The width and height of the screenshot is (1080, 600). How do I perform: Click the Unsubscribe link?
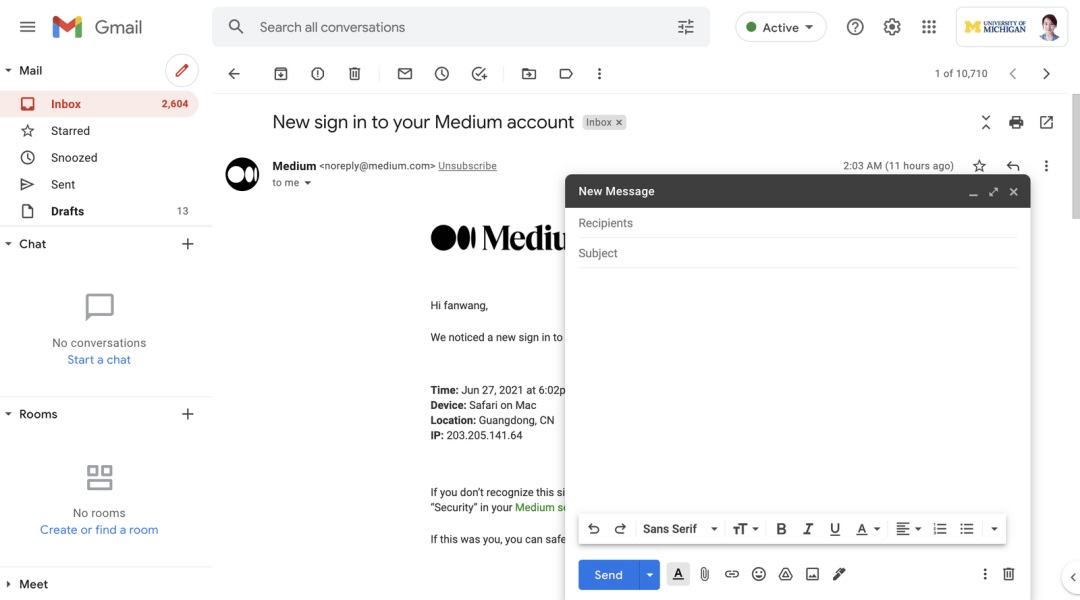(467, 166)
